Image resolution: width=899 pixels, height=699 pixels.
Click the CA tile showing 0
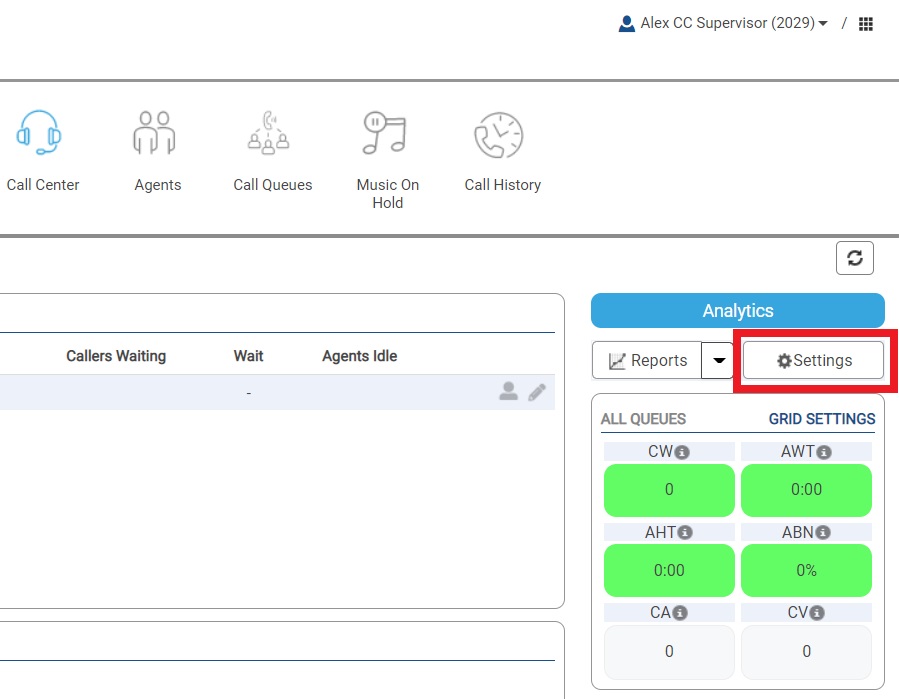pyautogui.click(x=669, y=652)
